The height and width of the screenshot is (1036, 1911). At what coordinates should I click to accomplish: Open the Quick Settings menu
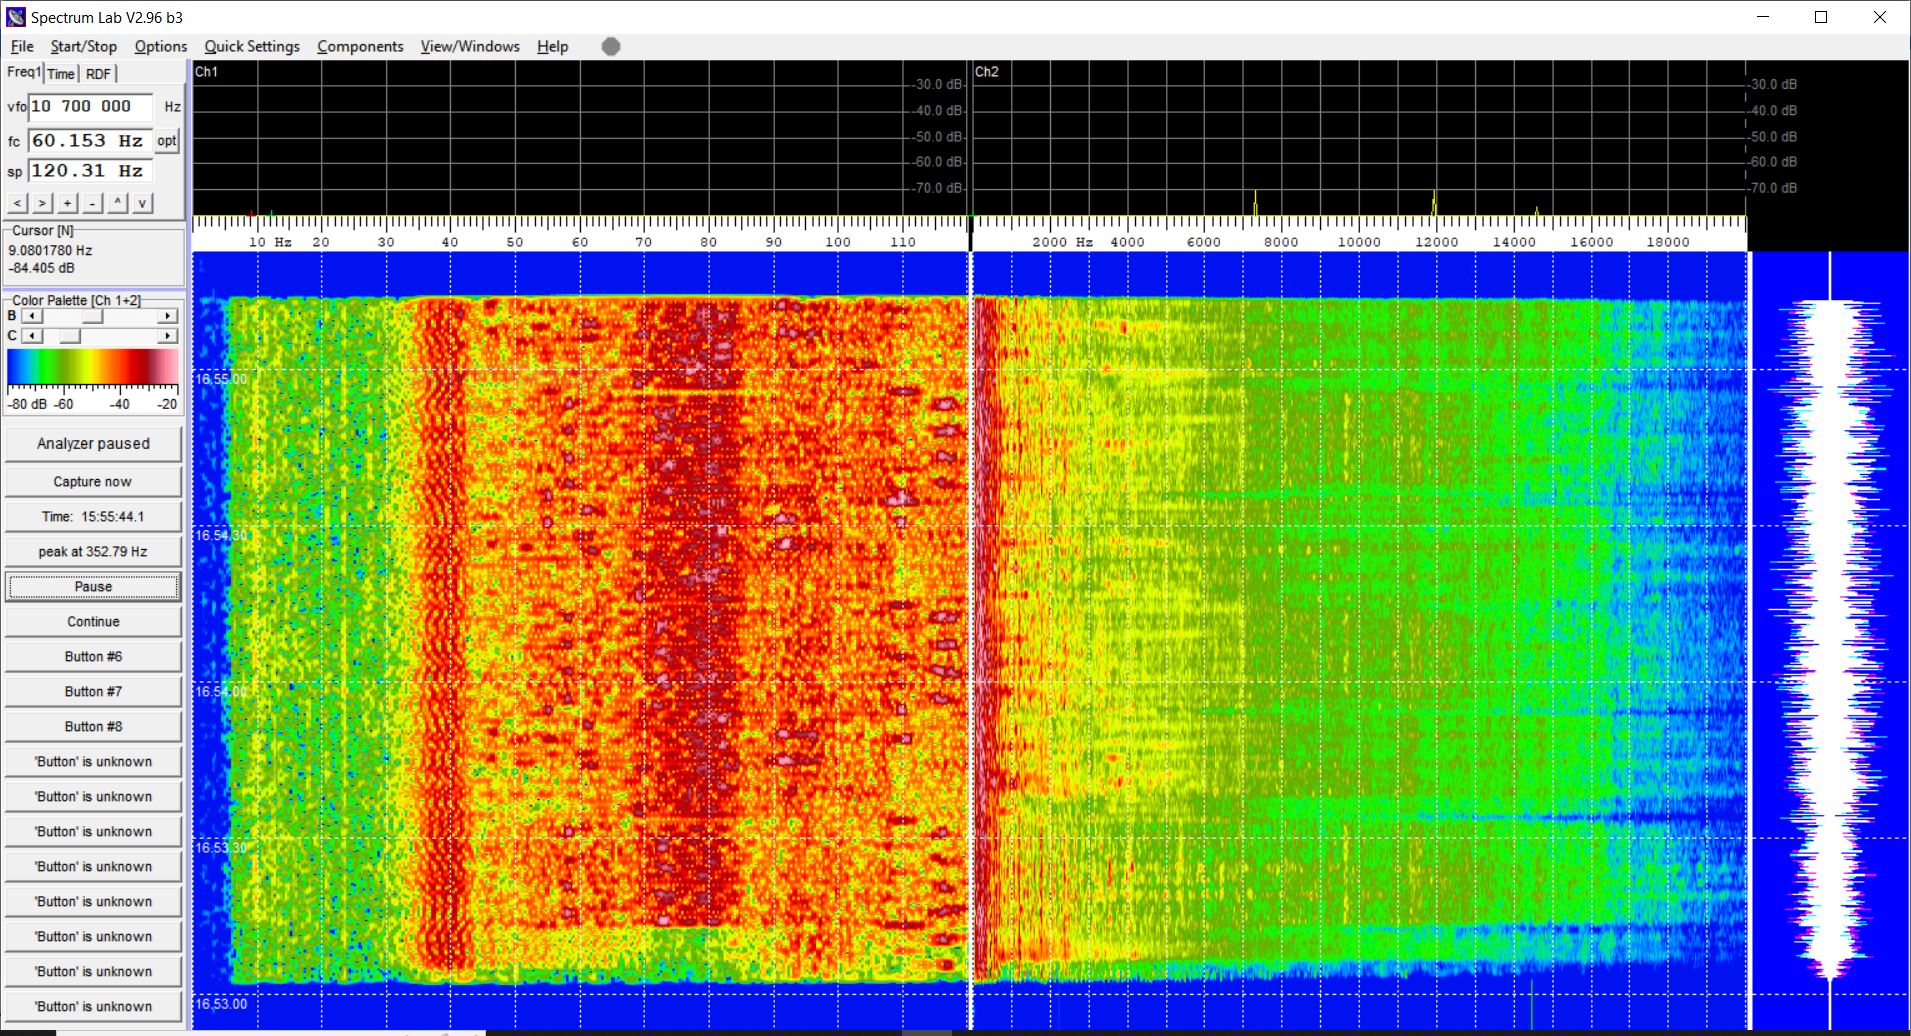click(x=252, y=46)
